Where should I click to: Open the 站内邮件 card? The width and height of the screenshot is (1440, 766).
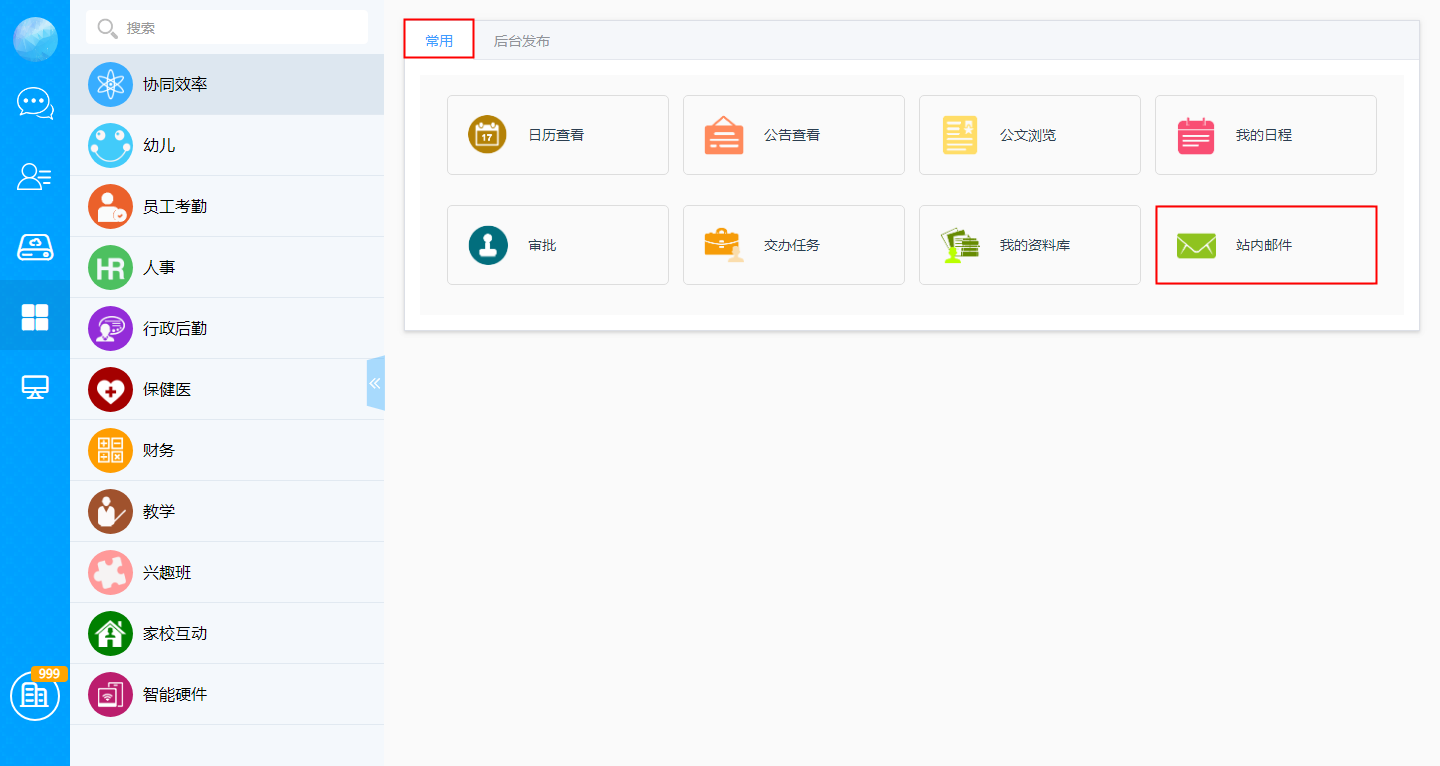(1266, 245)
